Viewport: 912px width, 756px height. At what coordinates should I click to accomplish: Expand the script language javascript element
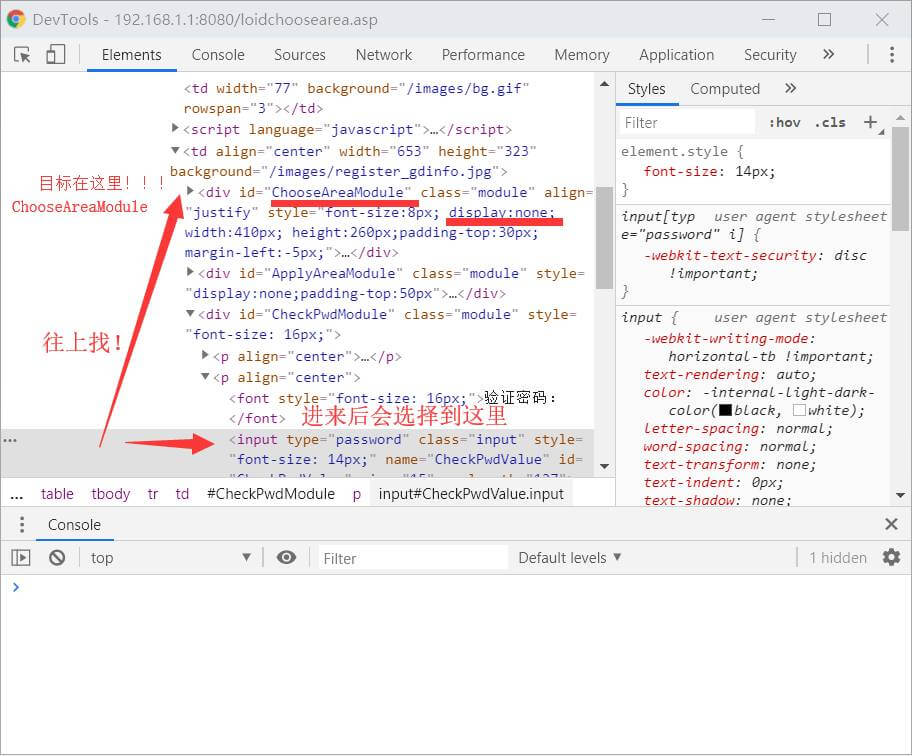click(178, 129)
